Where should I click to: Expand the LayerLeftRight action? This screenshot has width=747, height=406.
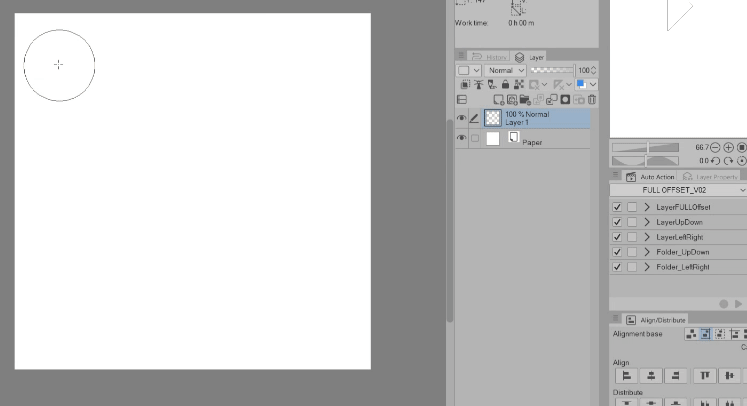[x=647, y=237]
